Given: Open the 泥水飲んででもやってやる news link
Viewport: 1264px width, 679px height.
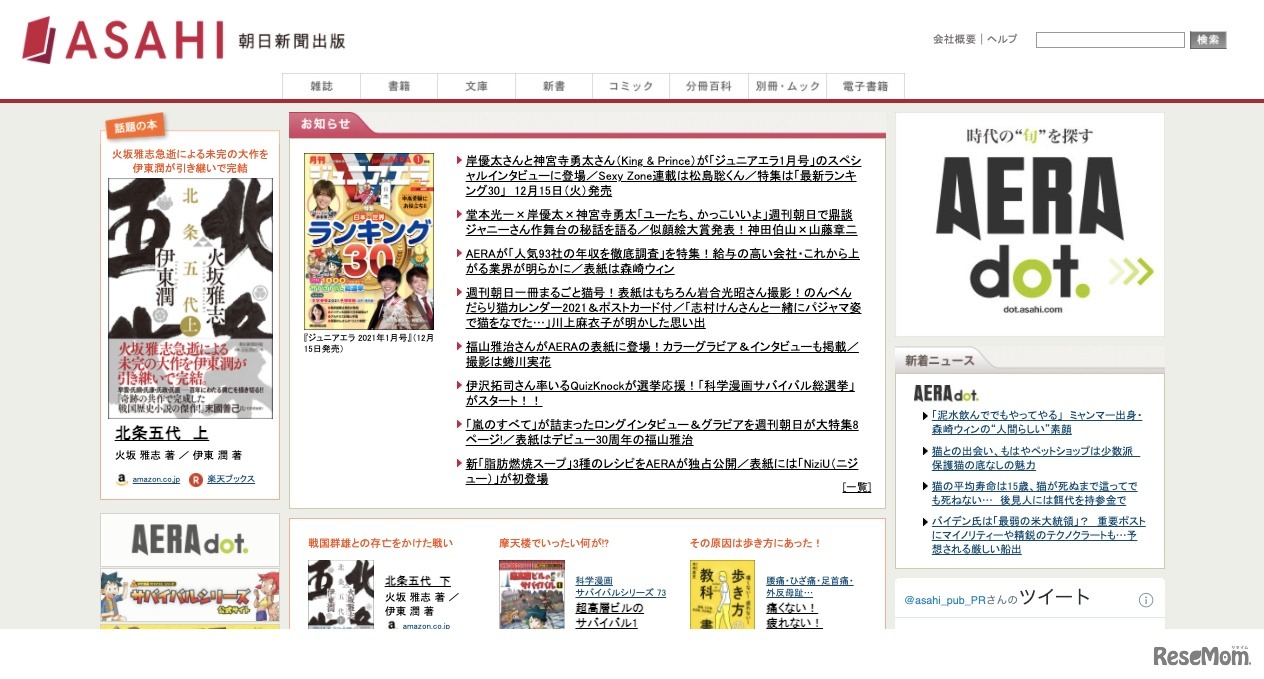Looking at the screenshot, I should pyautogui.click(x=1037, y=422).
